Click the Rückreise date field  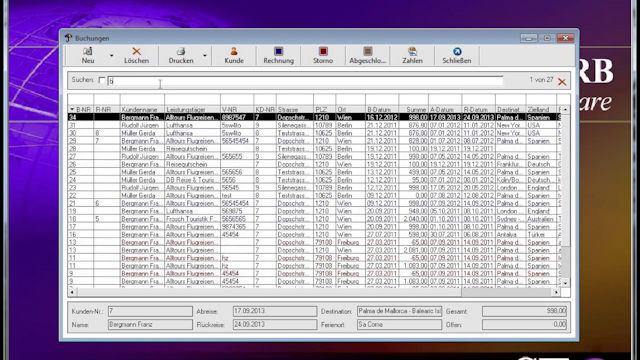click(x=275, y=324)
